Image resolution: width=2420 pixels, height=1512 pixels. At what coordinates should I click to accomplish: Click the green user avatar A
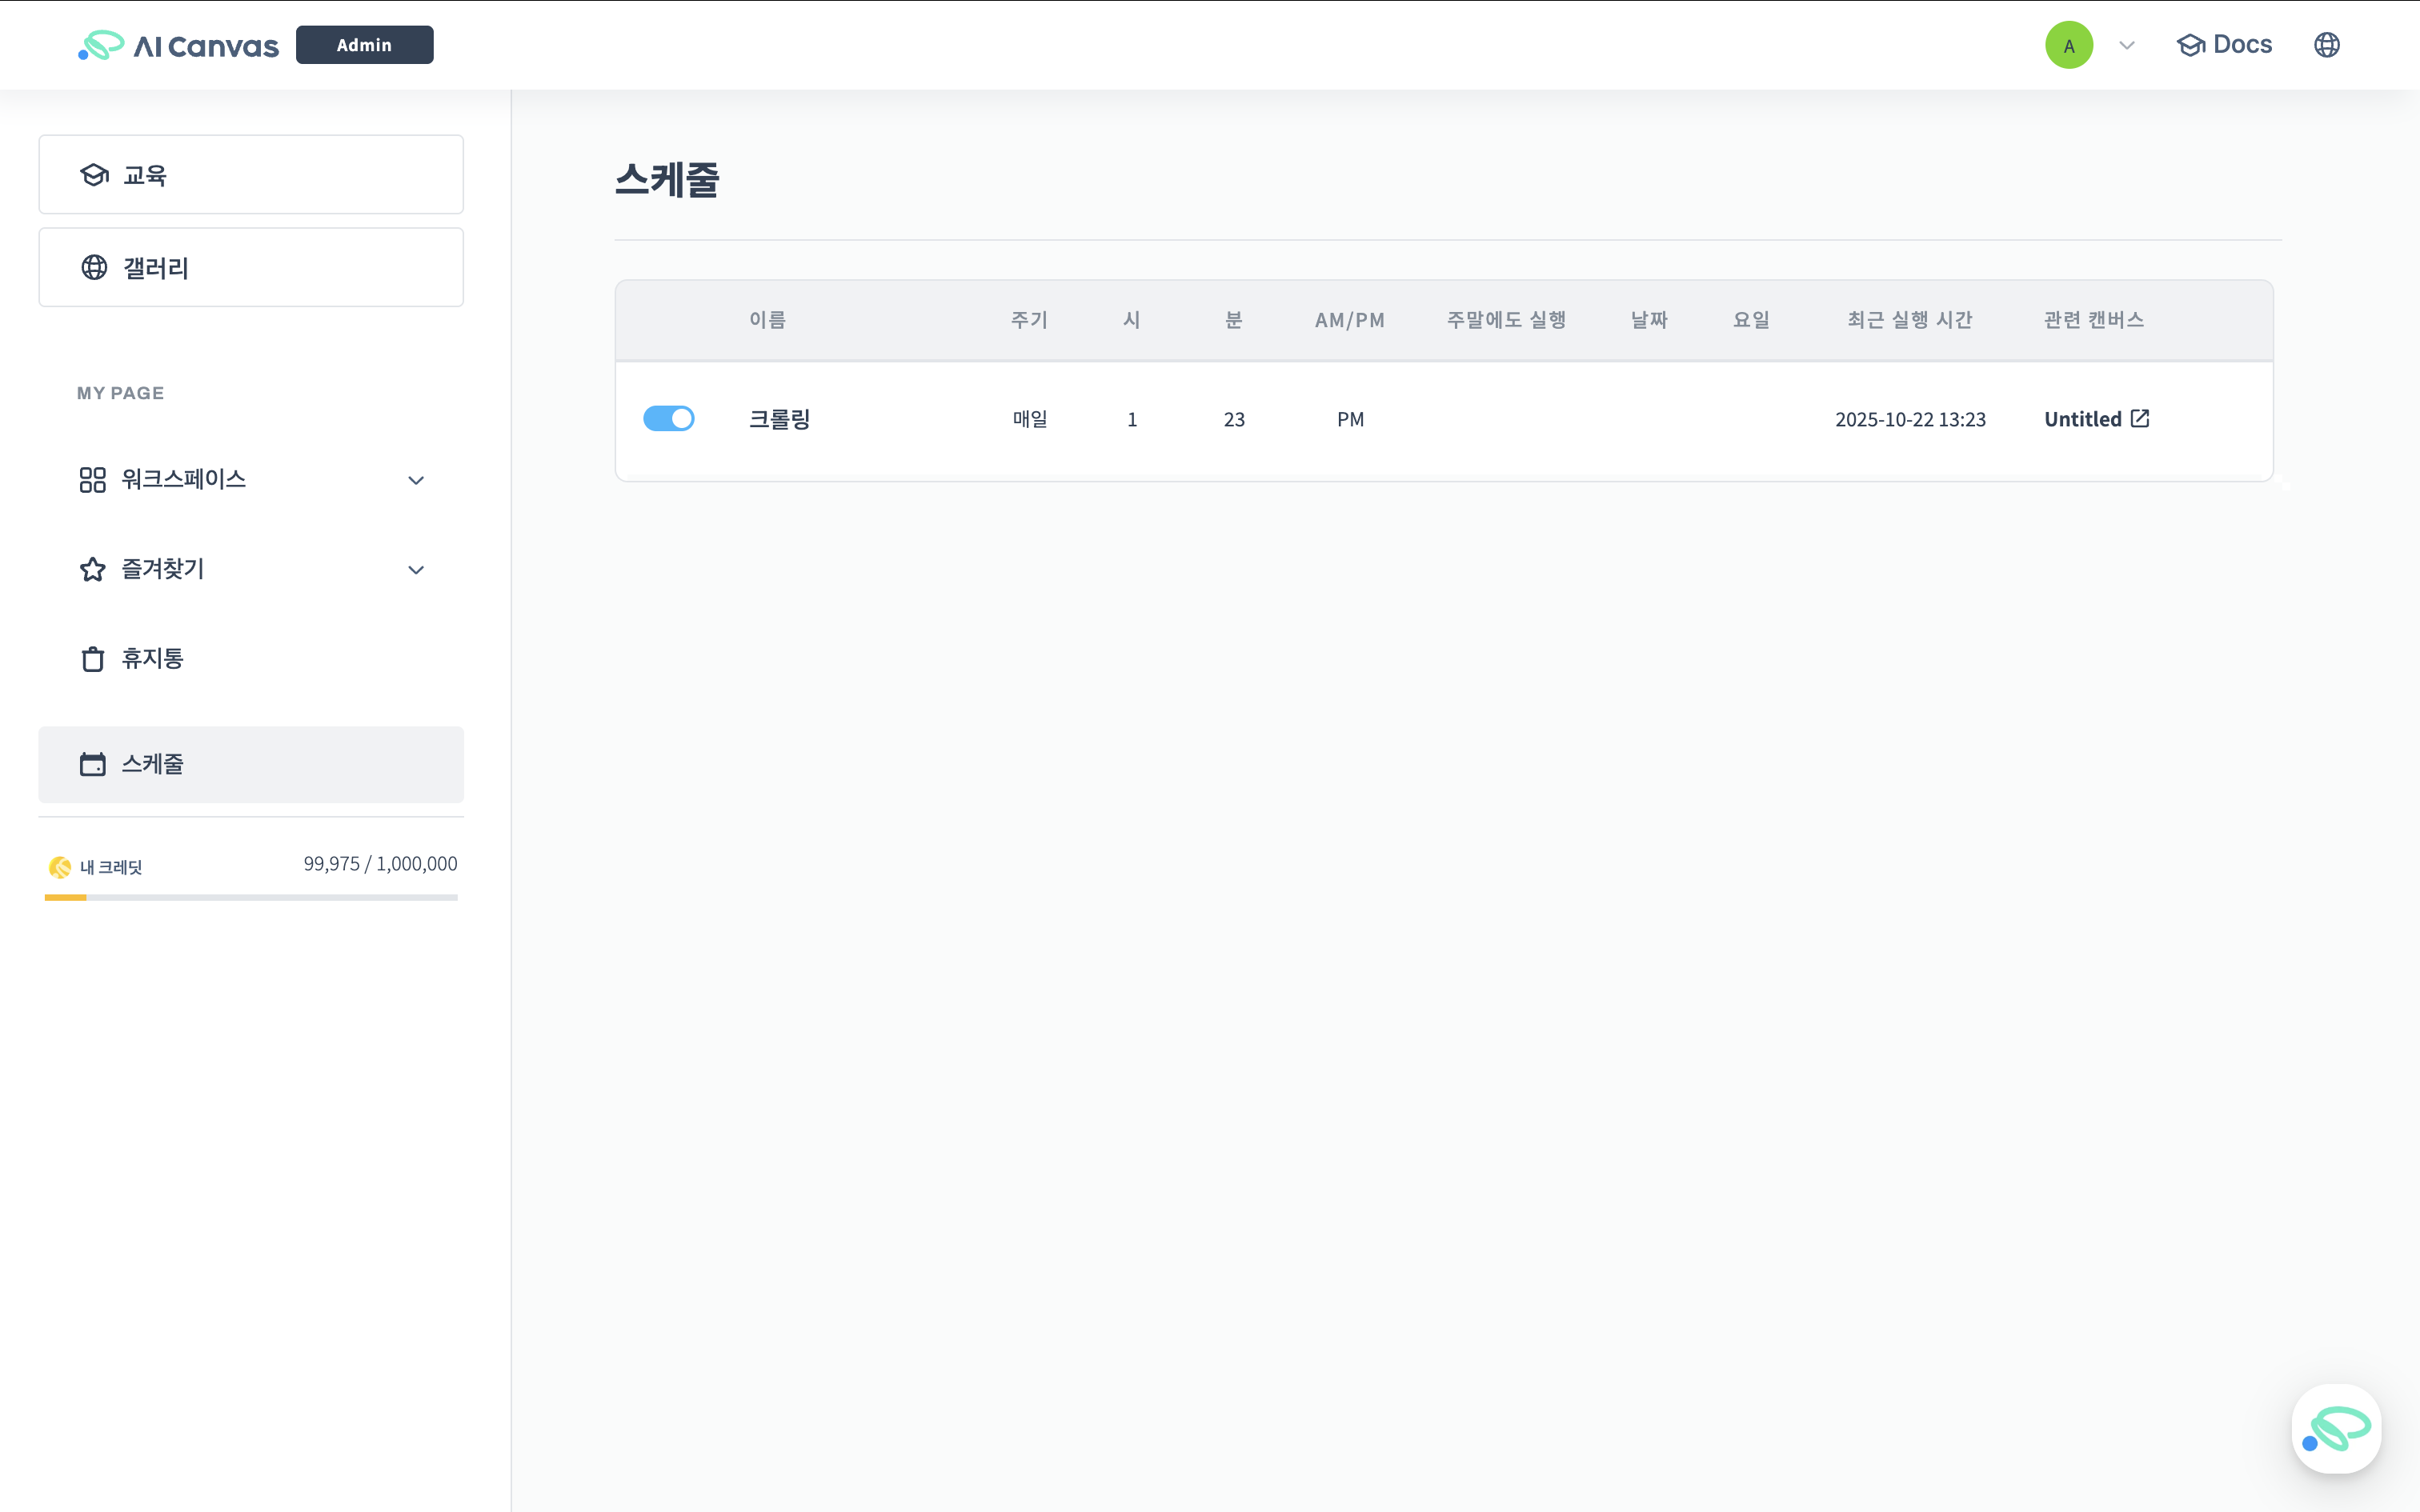[2068, 45]
